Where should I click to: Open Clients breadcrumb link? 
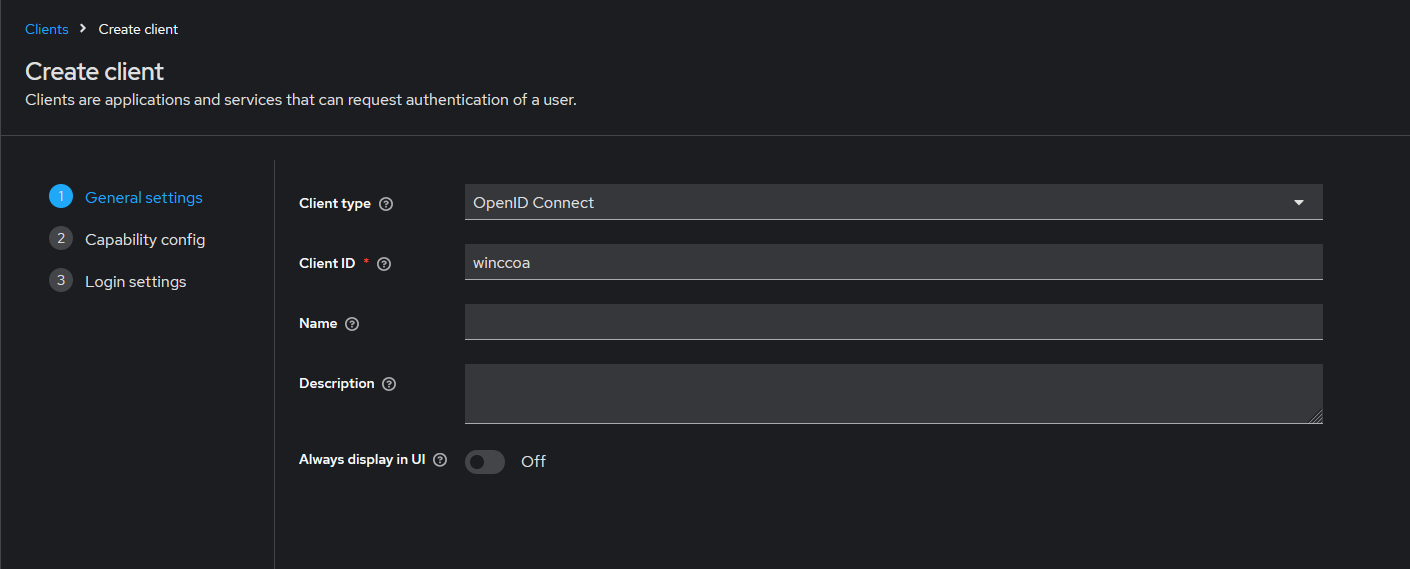(47, 29)
